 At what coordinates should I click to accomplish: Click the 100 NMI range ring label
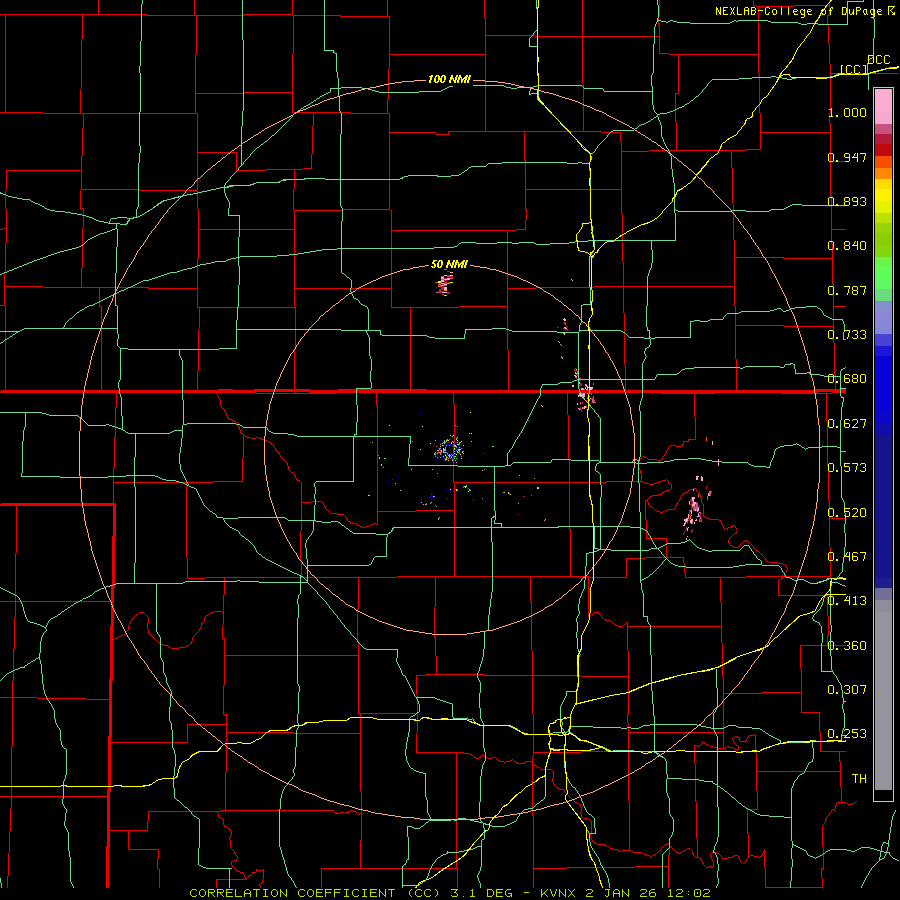pyautogui.click(x=449, y=79)
